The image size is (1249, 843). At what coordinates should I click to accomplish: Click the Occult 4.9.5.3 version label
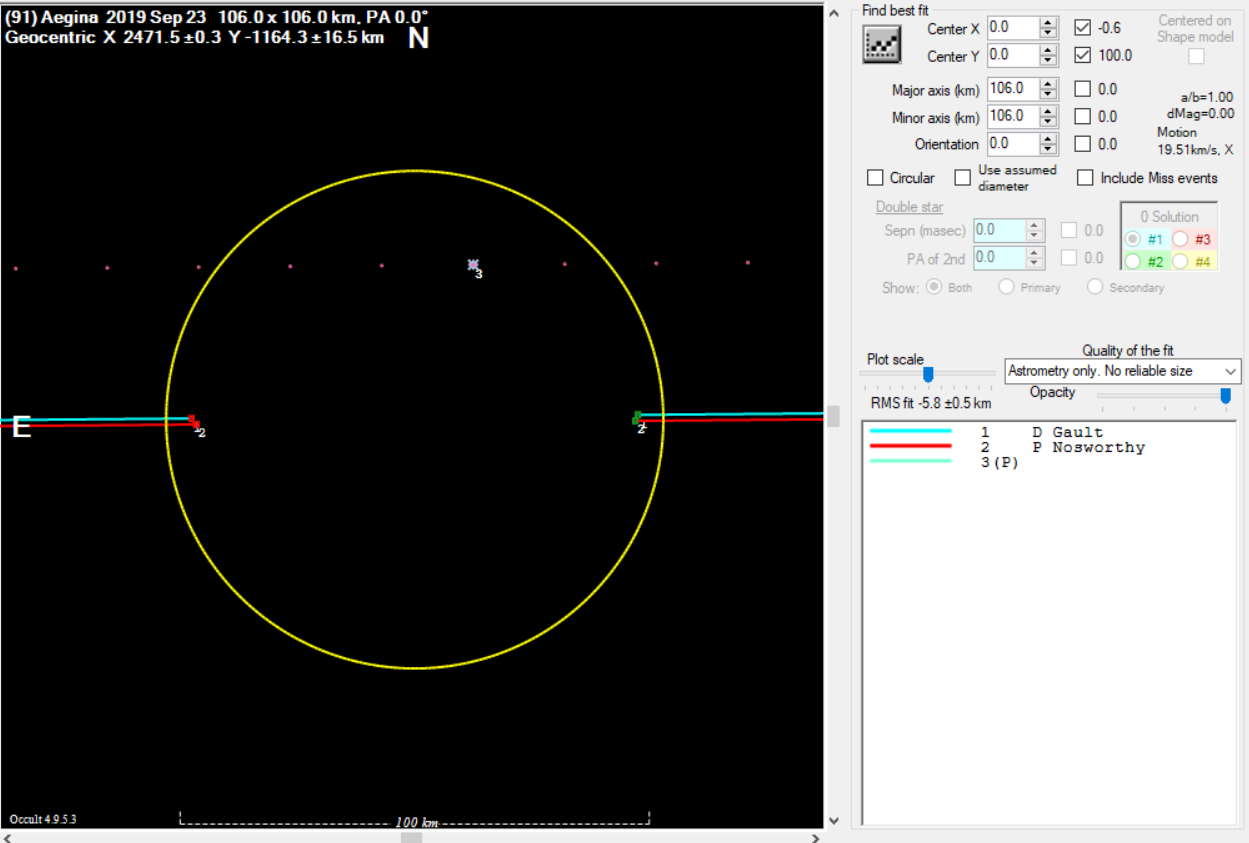pyautogui.click(x=43, y=820)
